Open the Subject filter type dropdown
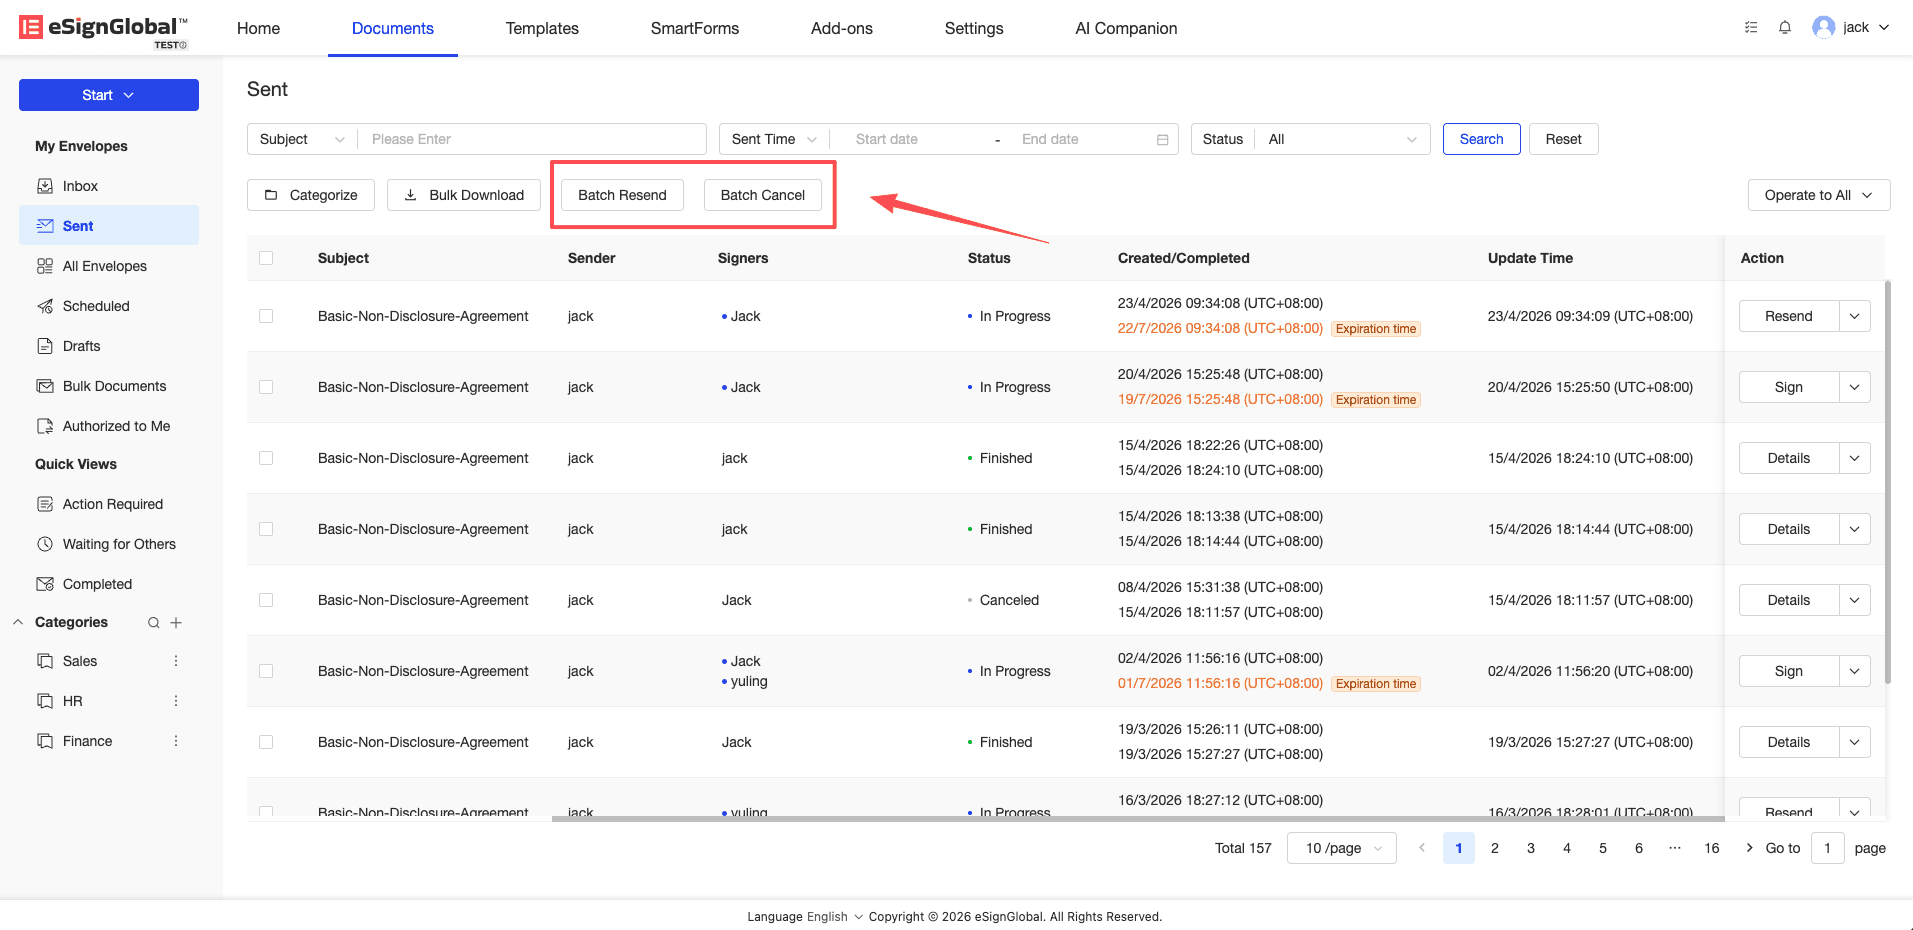The height and width of the screenshot is (930, 1913). coord(302,139)
